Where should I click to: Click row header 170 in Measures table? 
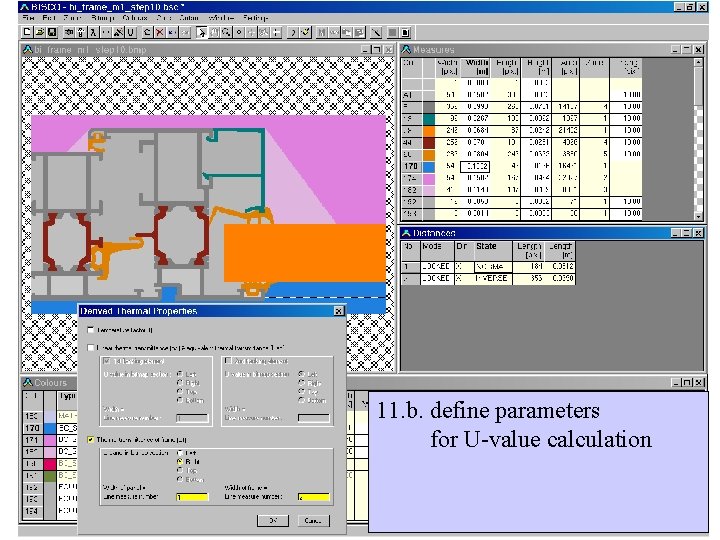411,166
